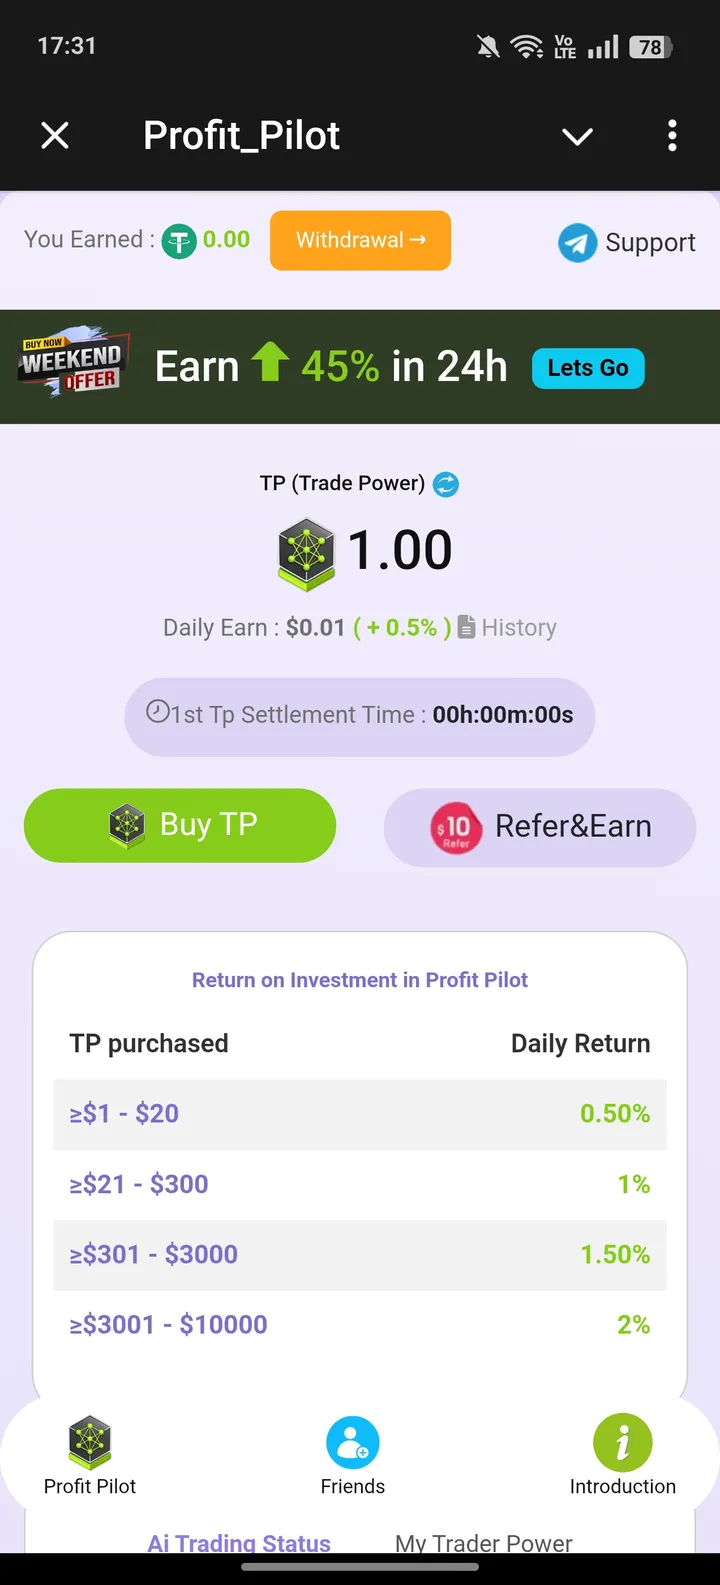The width and height of the screenshot is (720, 1585).
Task: Open the Introduction info icon
Action: click(x=622, y=1443)
